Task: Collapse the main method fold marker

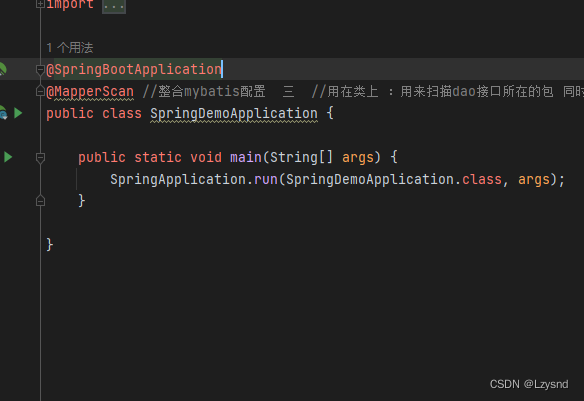Action: (x=40, y=157)
